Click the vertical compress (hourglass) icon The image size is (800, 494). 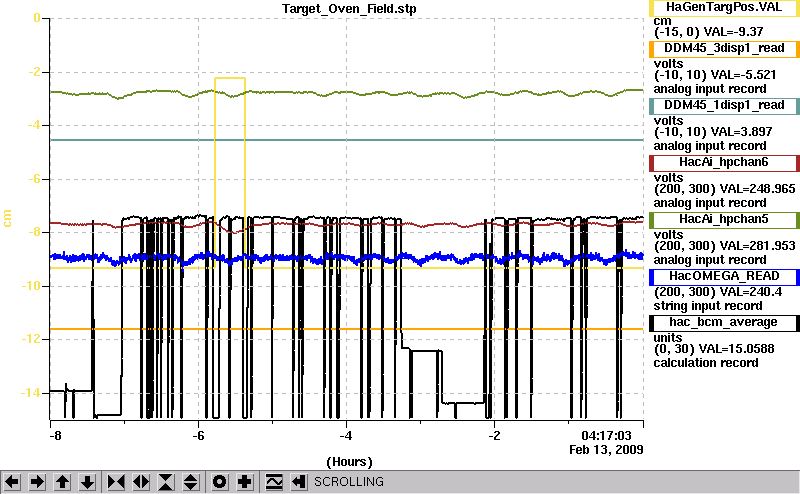166,482
